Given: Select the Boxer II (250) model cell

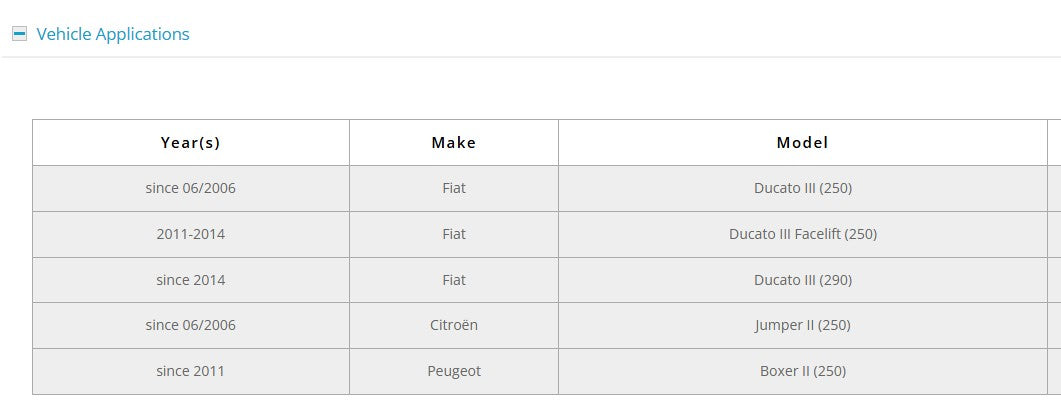Looking at the screenshot, I should (802, 371).
